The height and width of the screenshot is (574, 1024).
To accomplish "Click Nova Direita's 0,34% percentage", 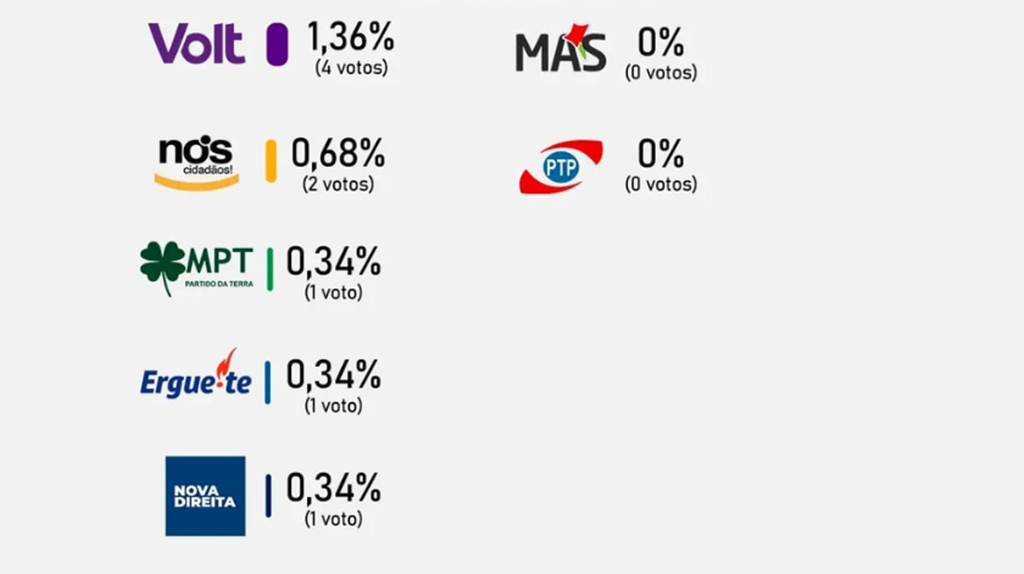I will [x=334, y=488].
